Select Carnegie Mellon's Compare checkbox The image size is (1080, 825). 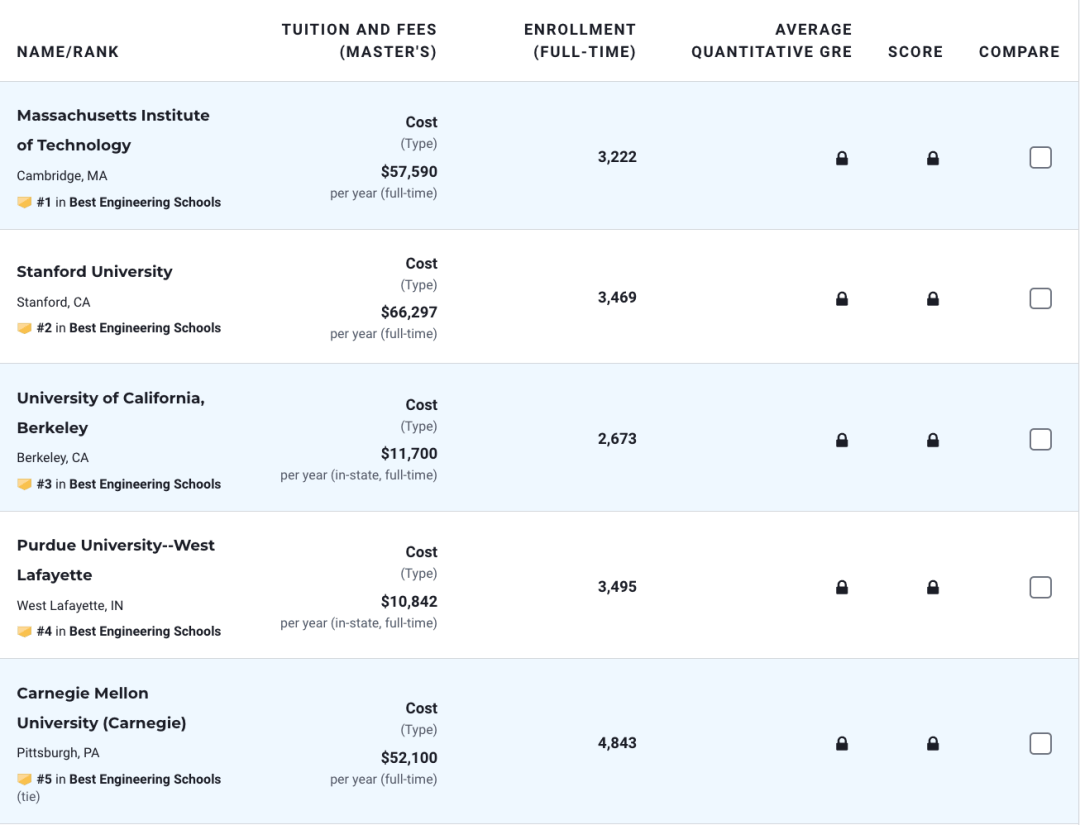click(x=1040, y=743)
